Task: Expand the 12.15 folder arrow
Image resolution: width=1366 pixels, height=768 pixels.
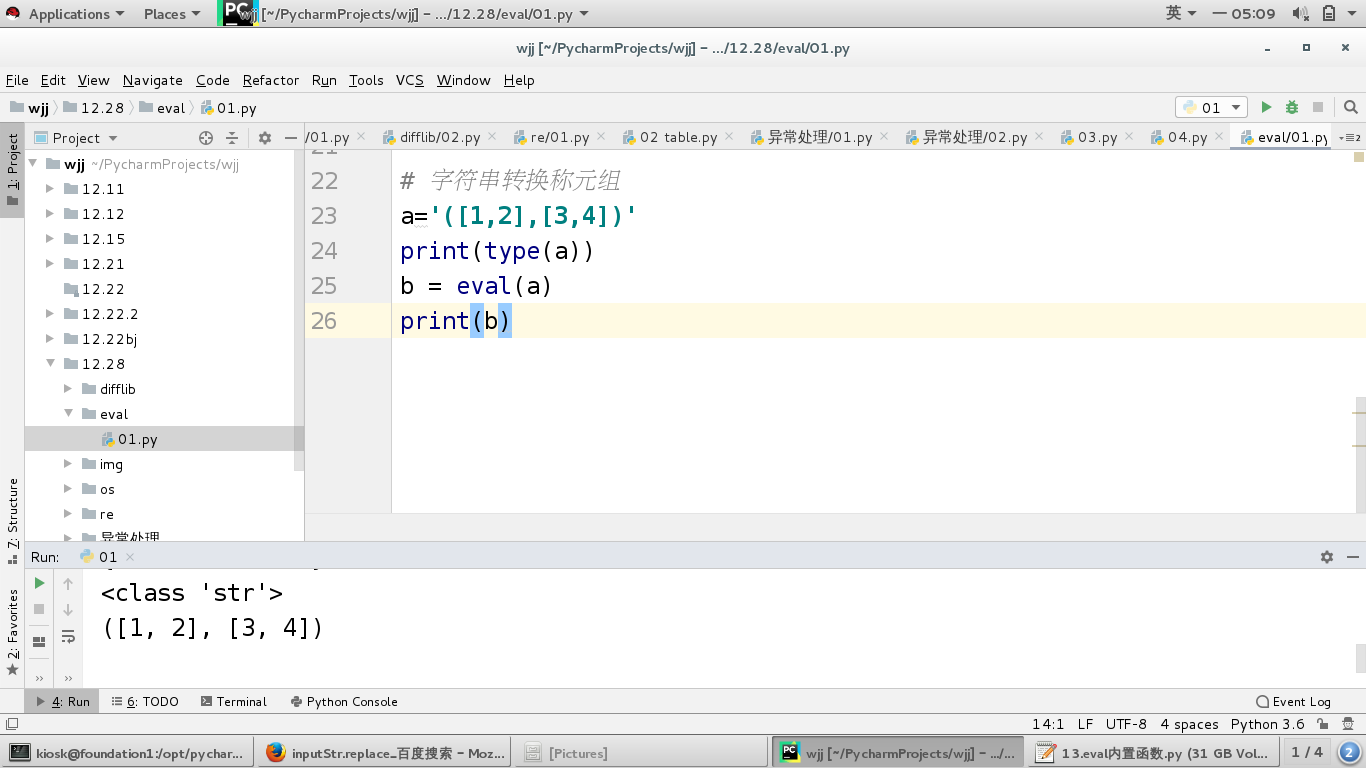Action: (50, 238)
